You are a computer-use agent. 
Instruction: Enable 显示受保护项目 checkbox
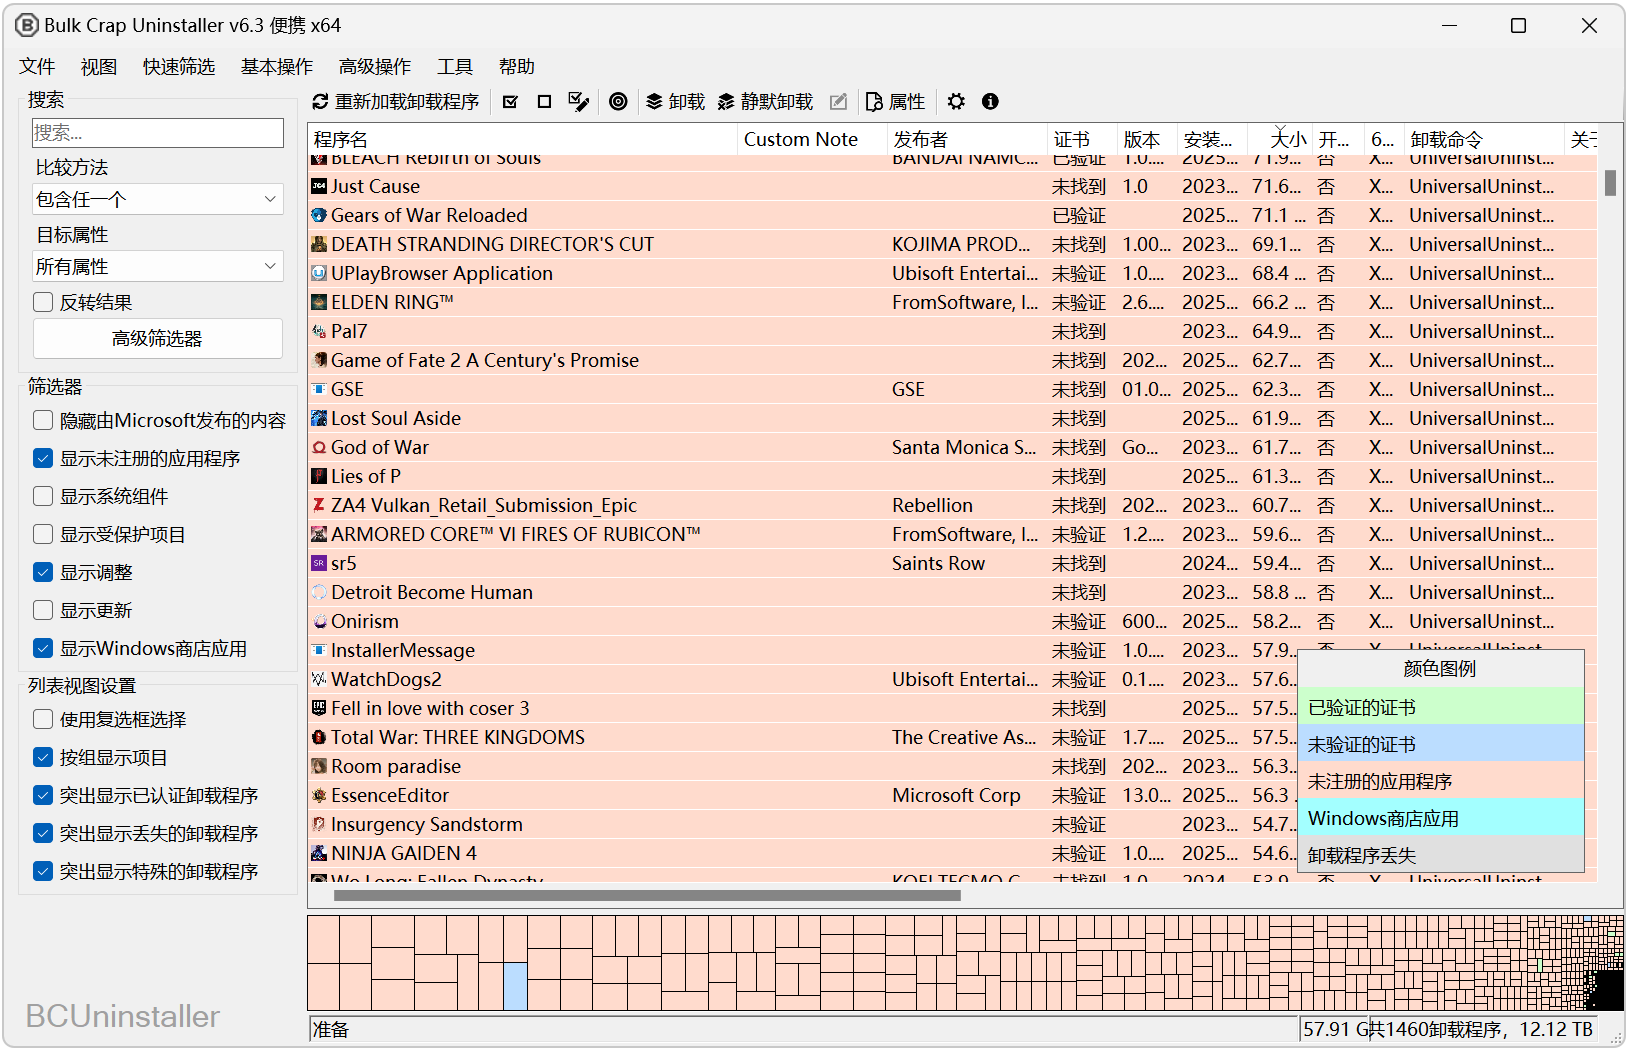43,534
